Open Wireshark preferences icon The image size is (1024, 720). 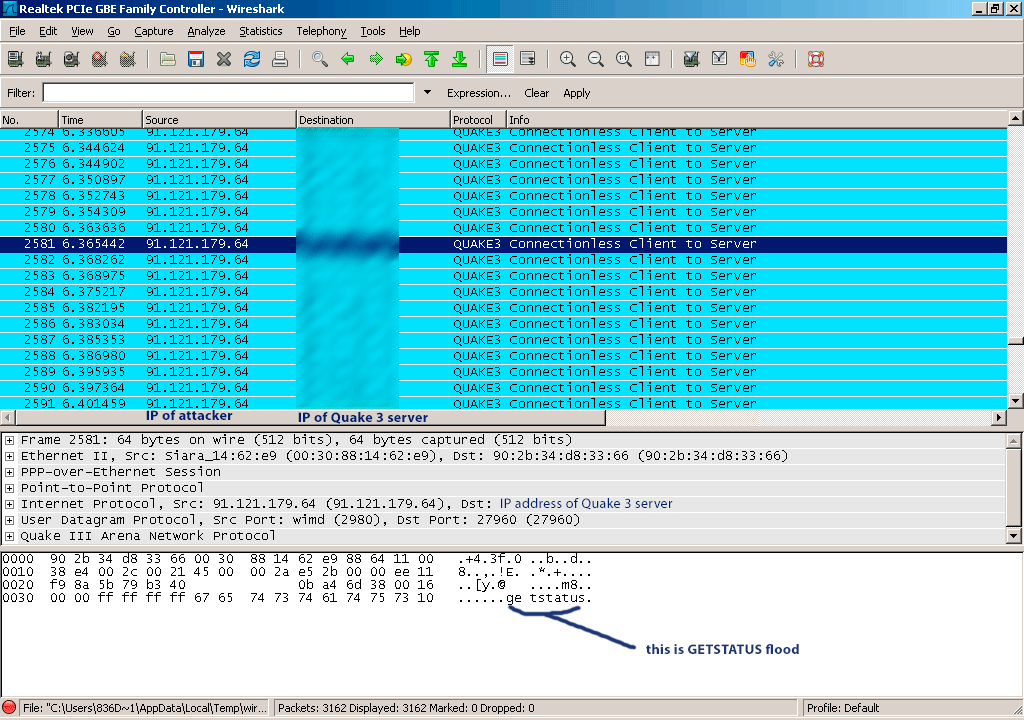[x=776, y=59]
